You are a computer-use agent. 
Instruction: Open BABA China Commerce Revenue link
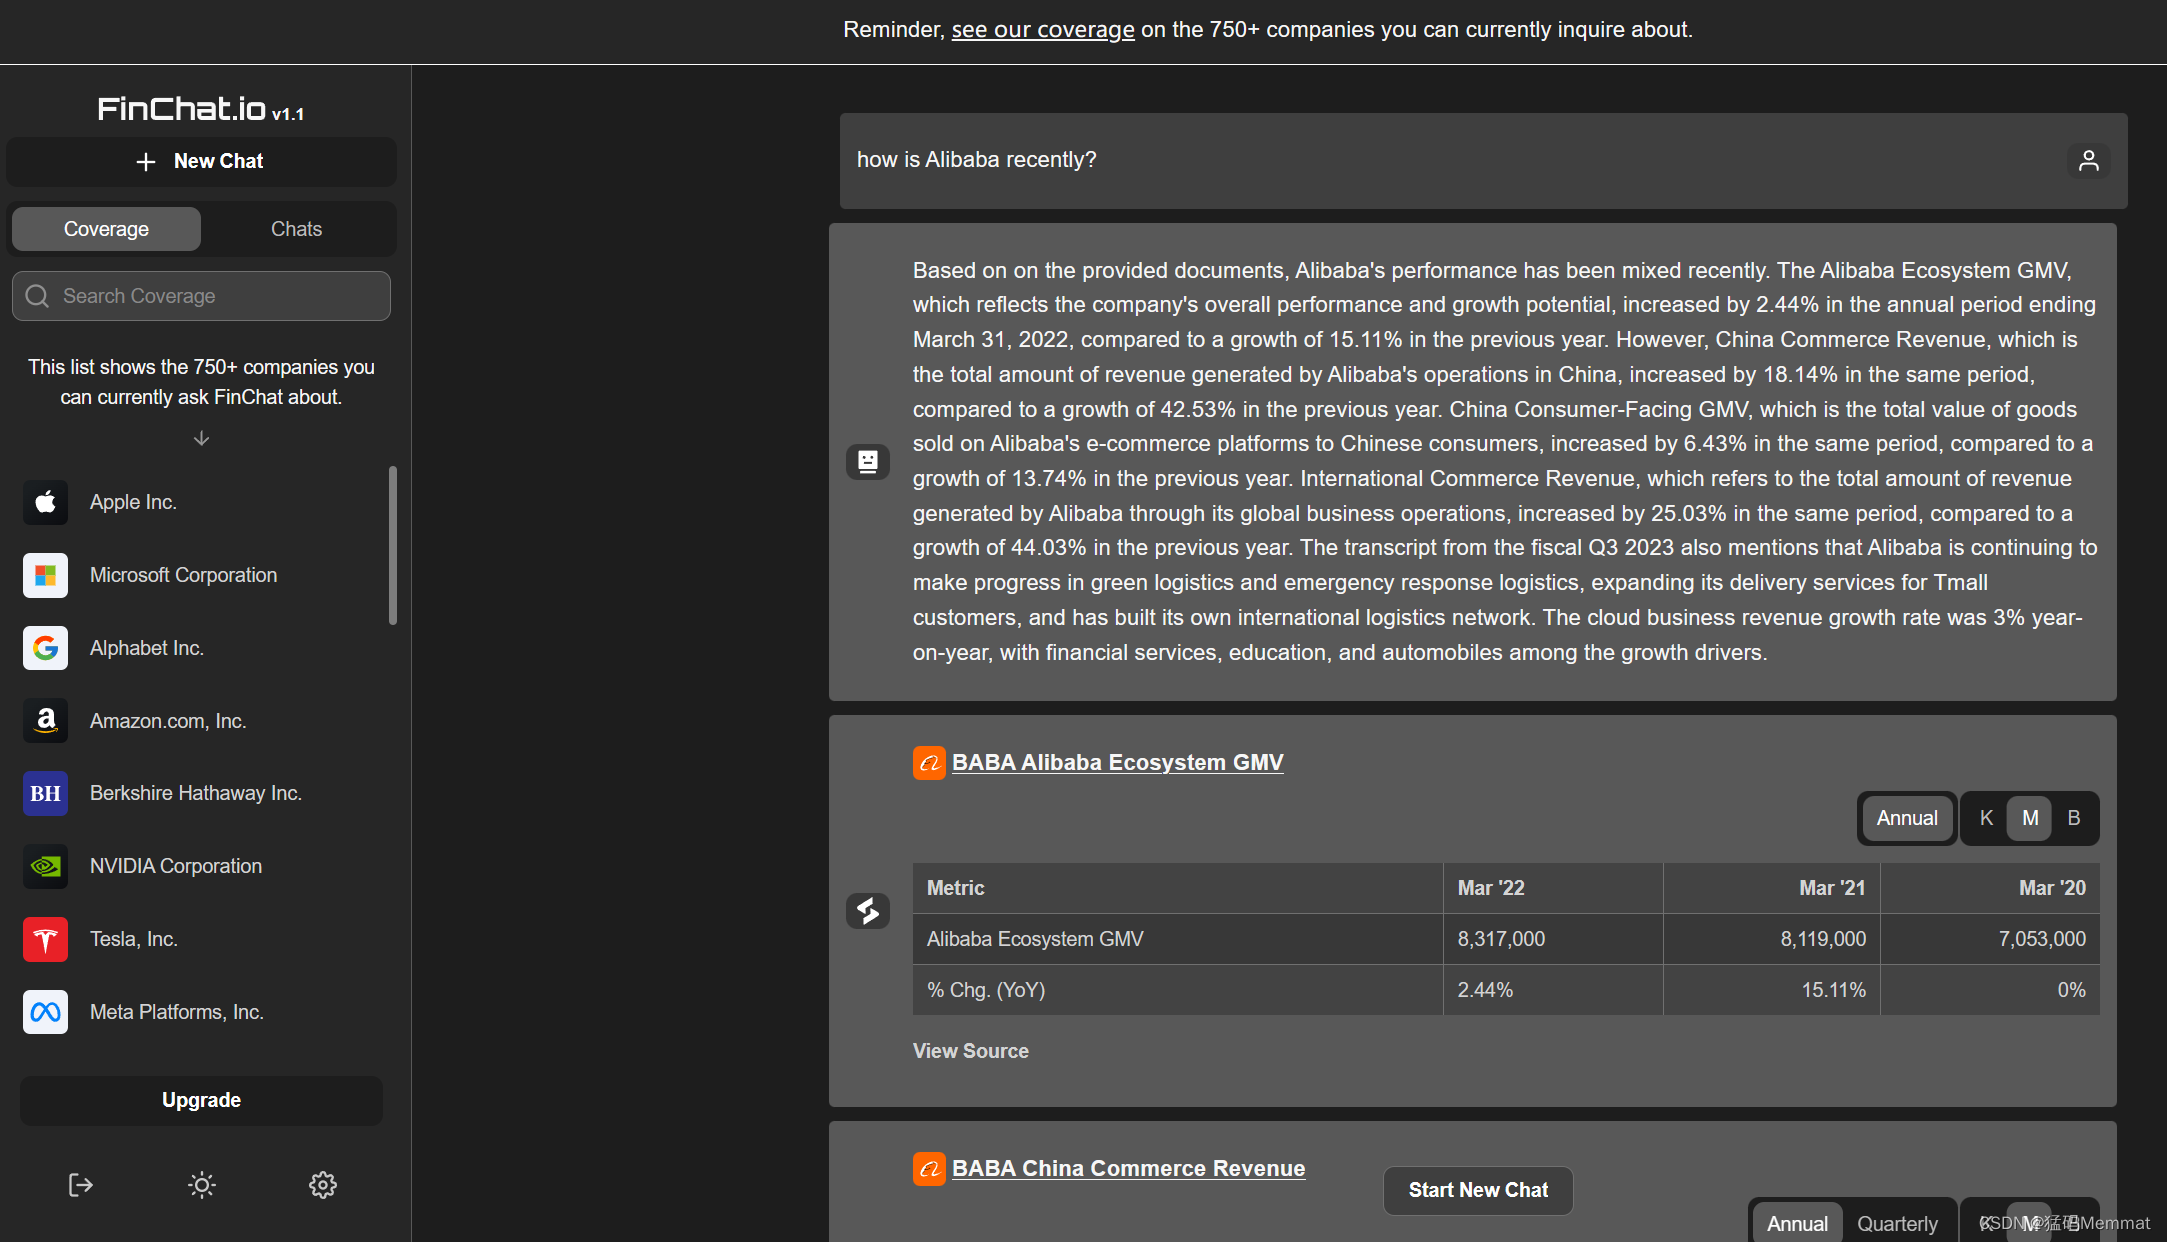(1128, 1169)
